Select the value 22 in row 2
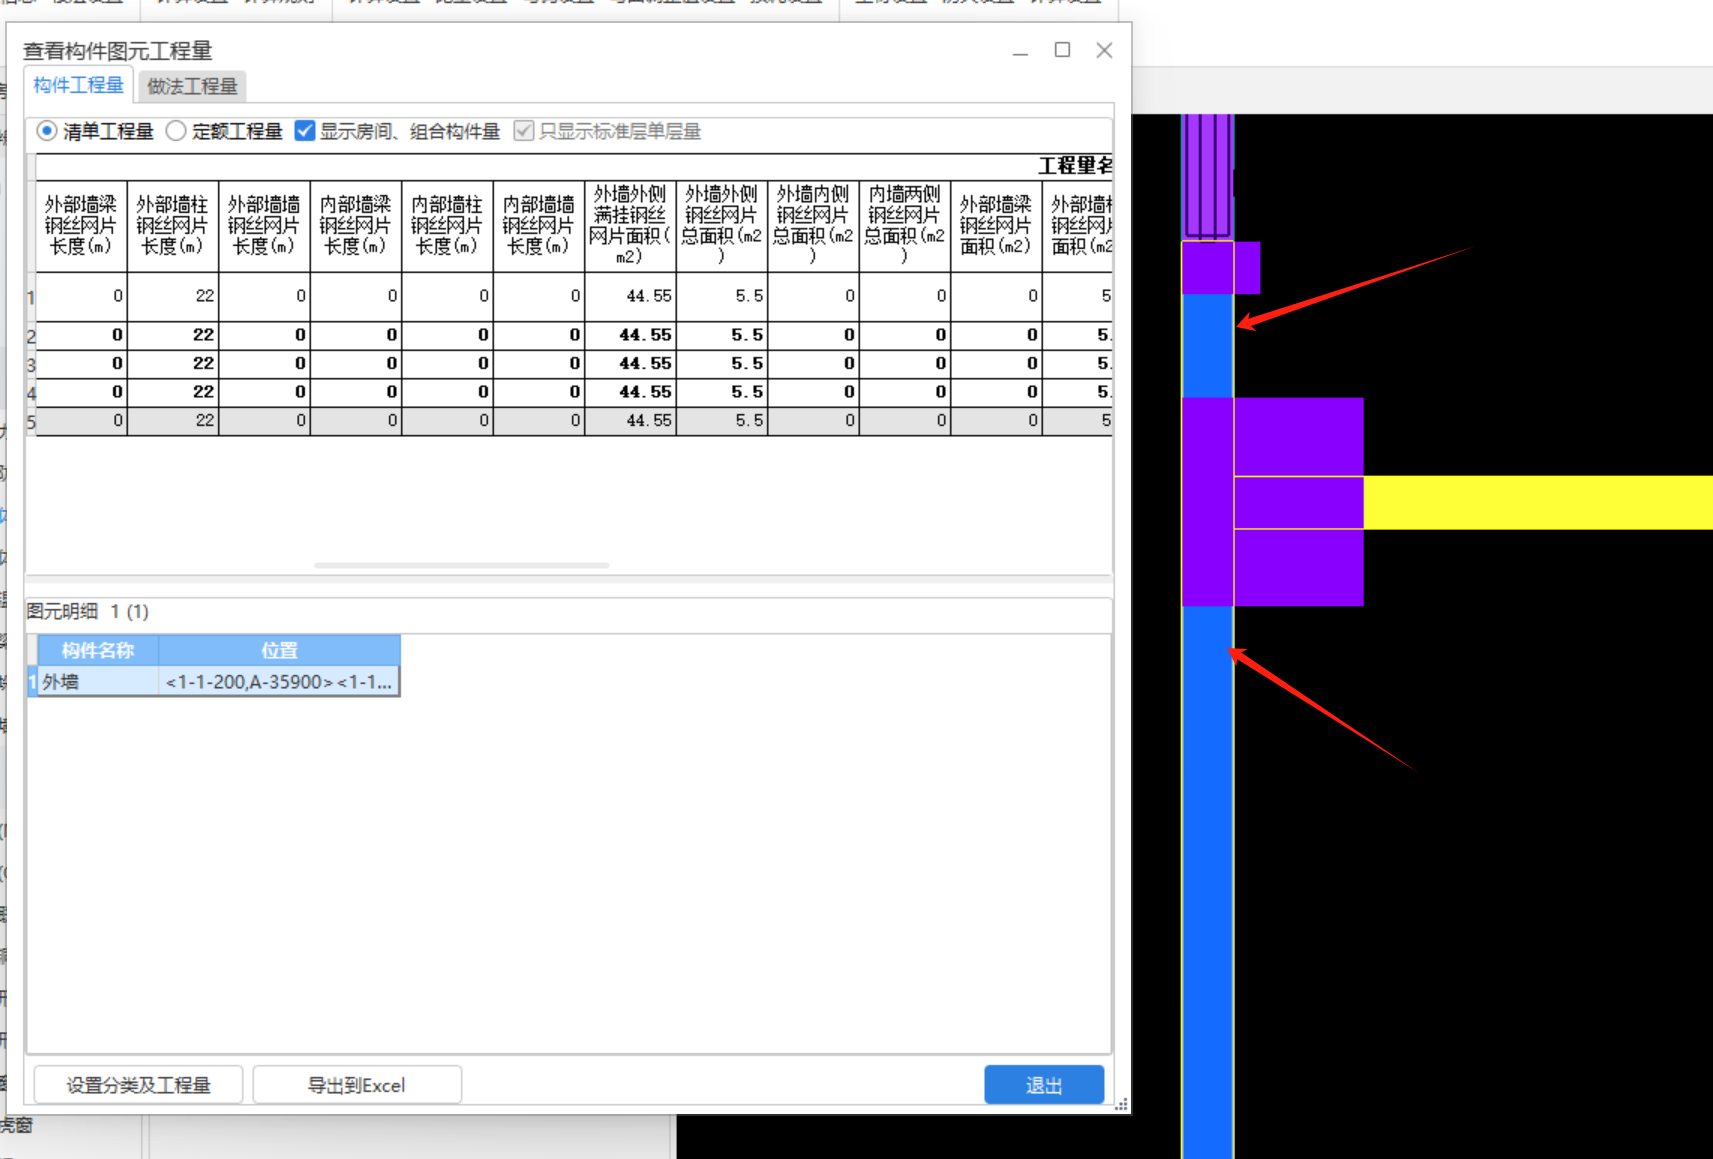Screen dimensions: 1713x1159 click(x=173, y=335)
